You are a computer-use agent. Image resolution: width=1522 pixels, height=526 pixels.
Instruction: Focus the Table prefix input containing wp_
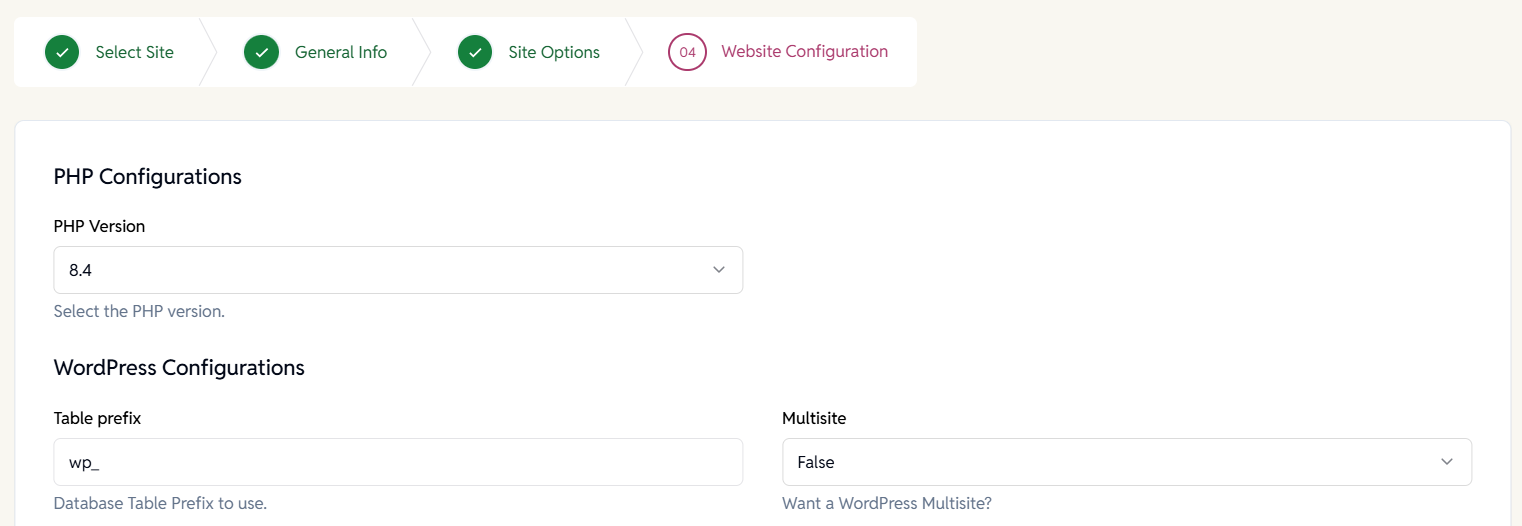(x=398, y=462)
